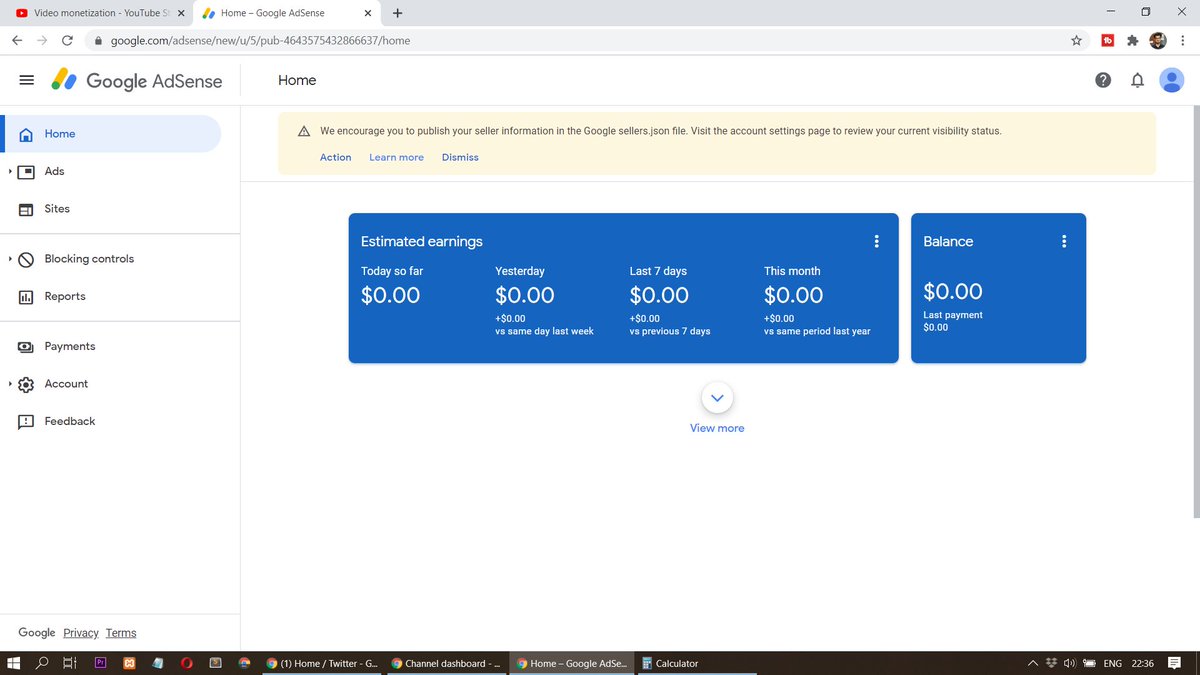The height and width of the screenshot is (675, 1200).
Task: Click the Last payment text
Action: click(x=953, y=315)
